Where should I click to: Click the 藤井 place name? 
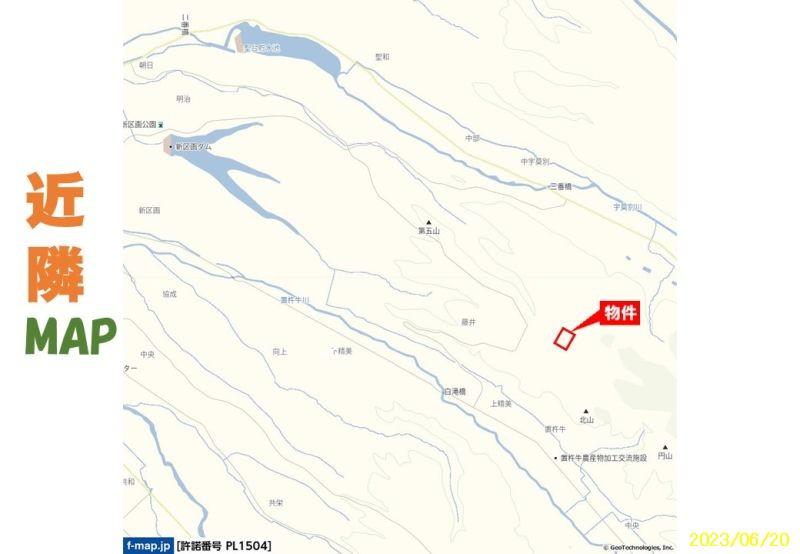coord(469,322)
